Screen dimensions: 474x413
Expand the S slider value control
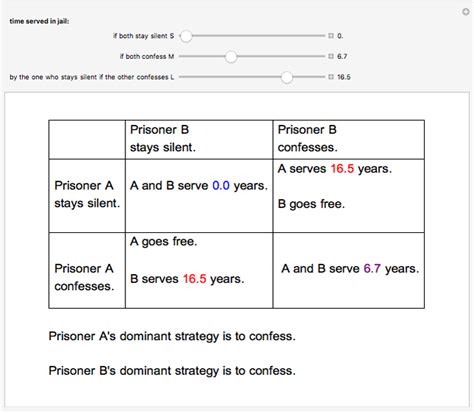coord(331,36)
